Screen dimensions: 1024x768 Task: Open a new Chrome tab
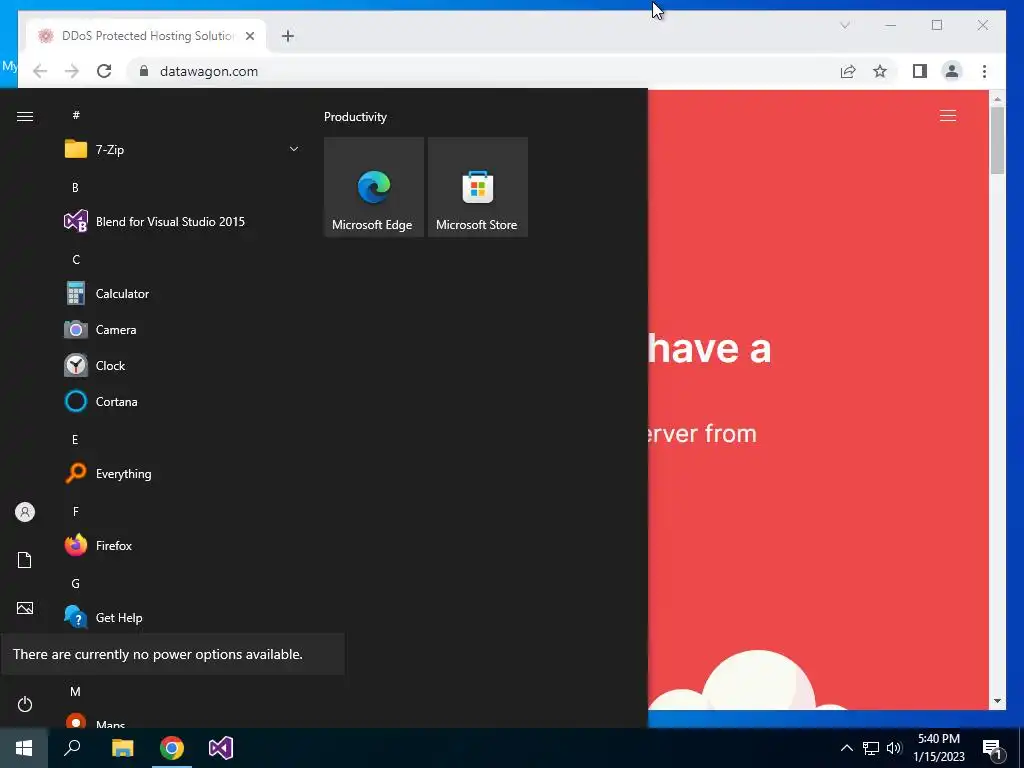coord(288,36)
